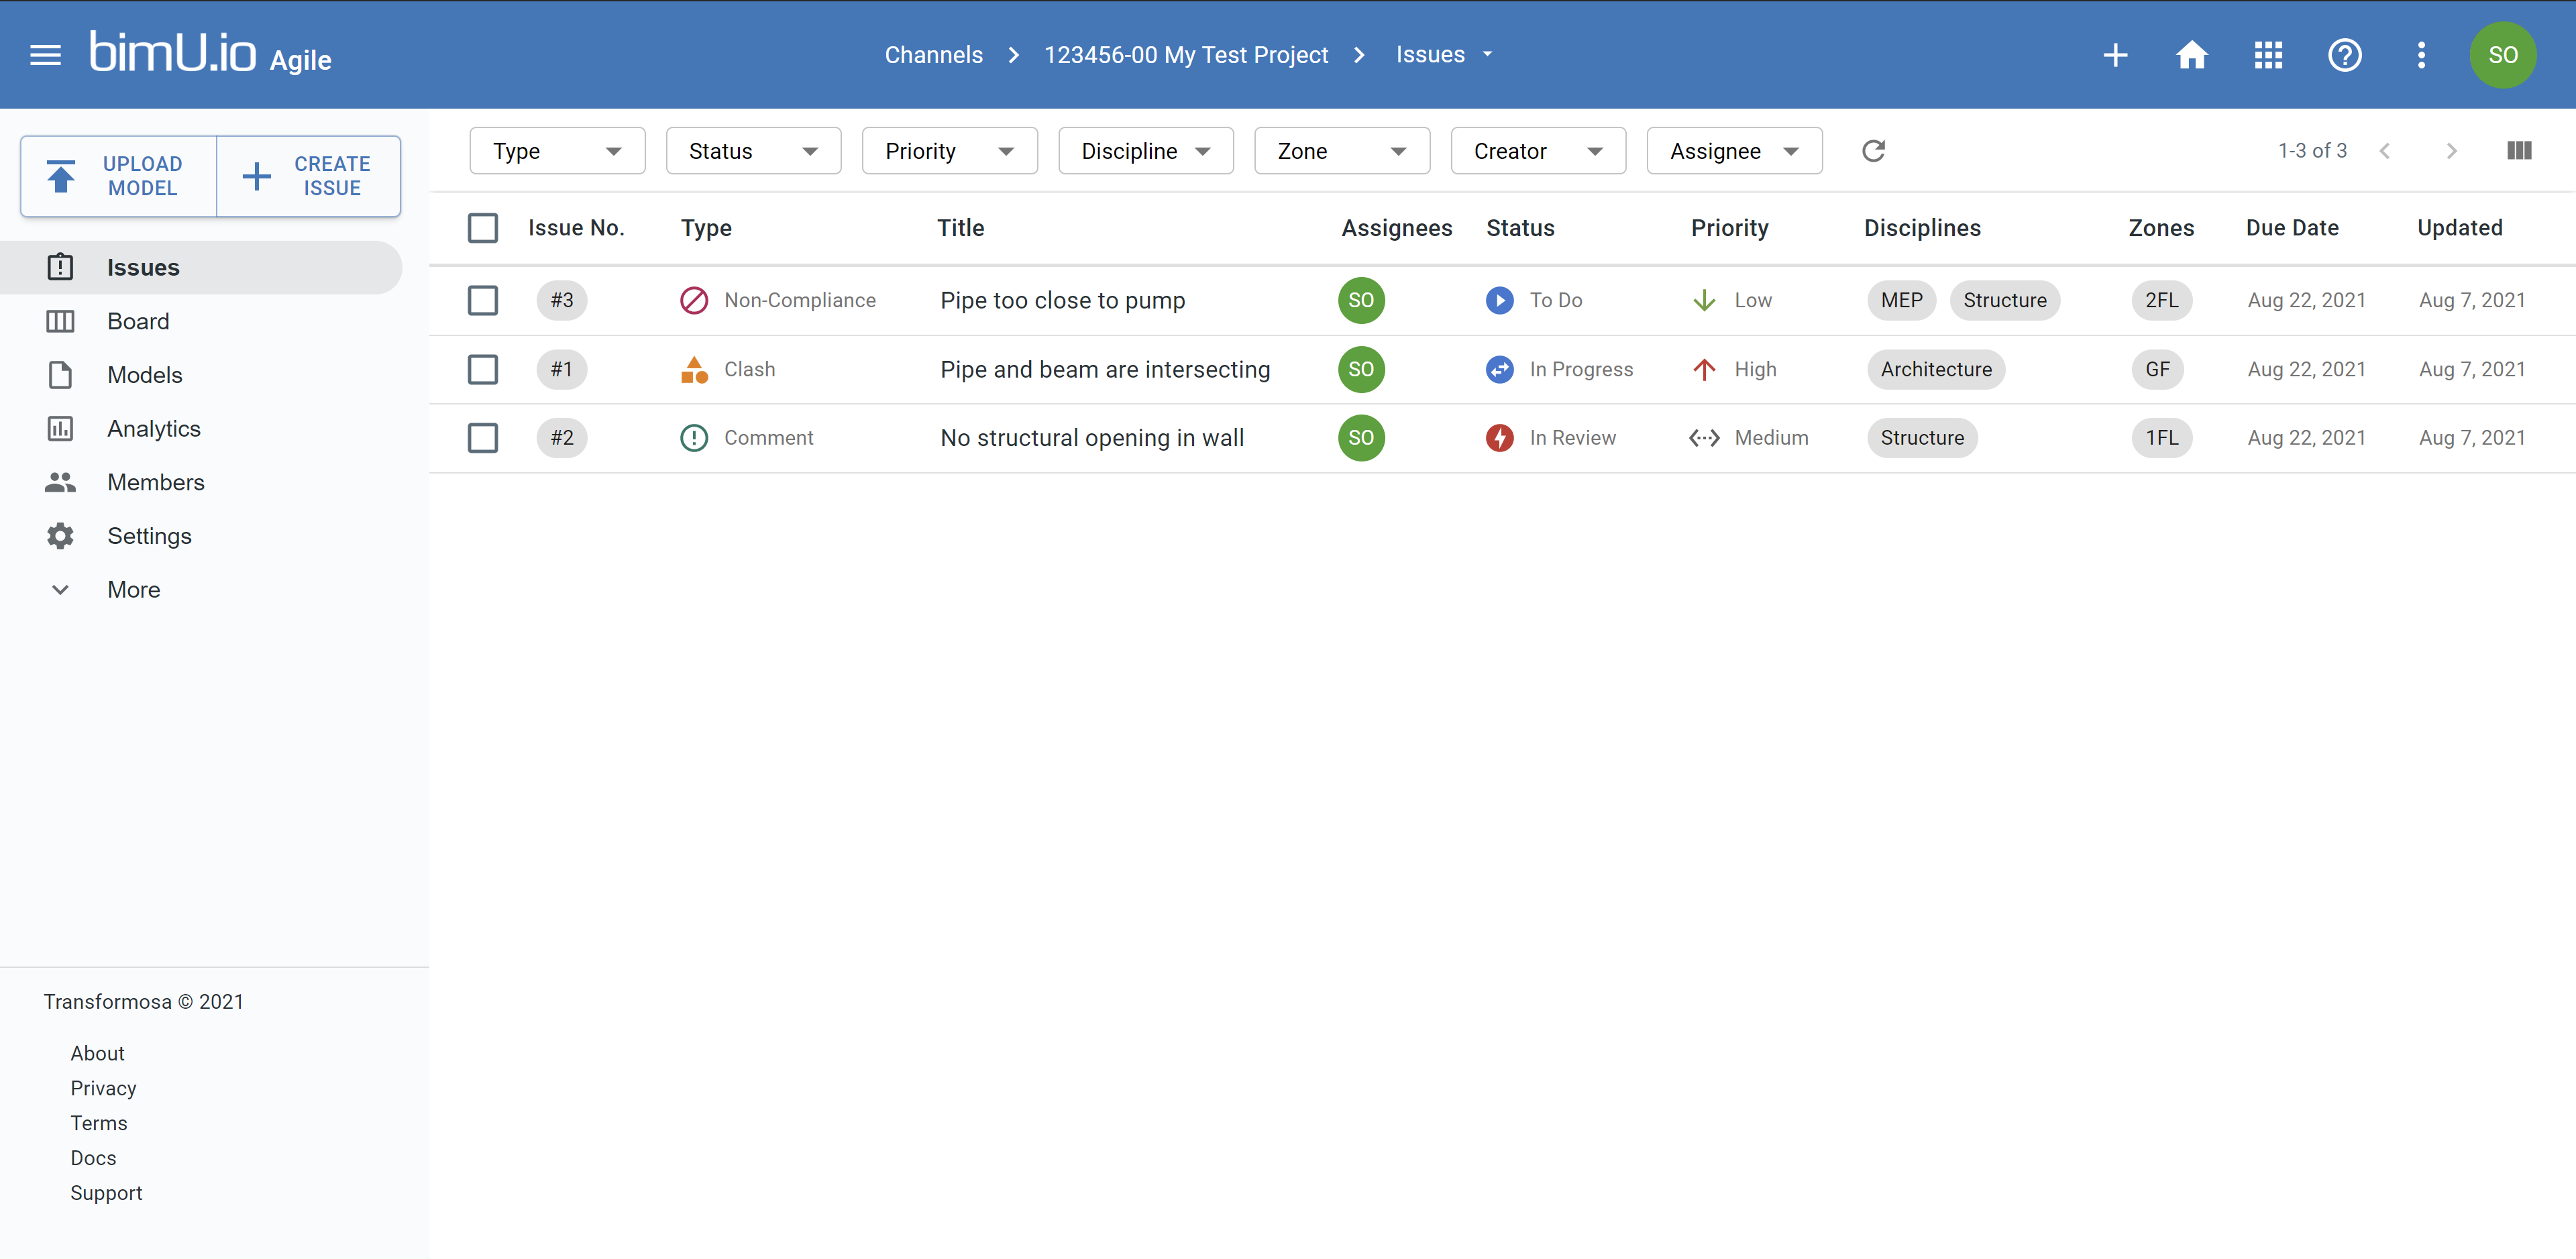Screen dimensions: 2576x1259
Task: Click the MEP discipline chip
Action: 1901,300
